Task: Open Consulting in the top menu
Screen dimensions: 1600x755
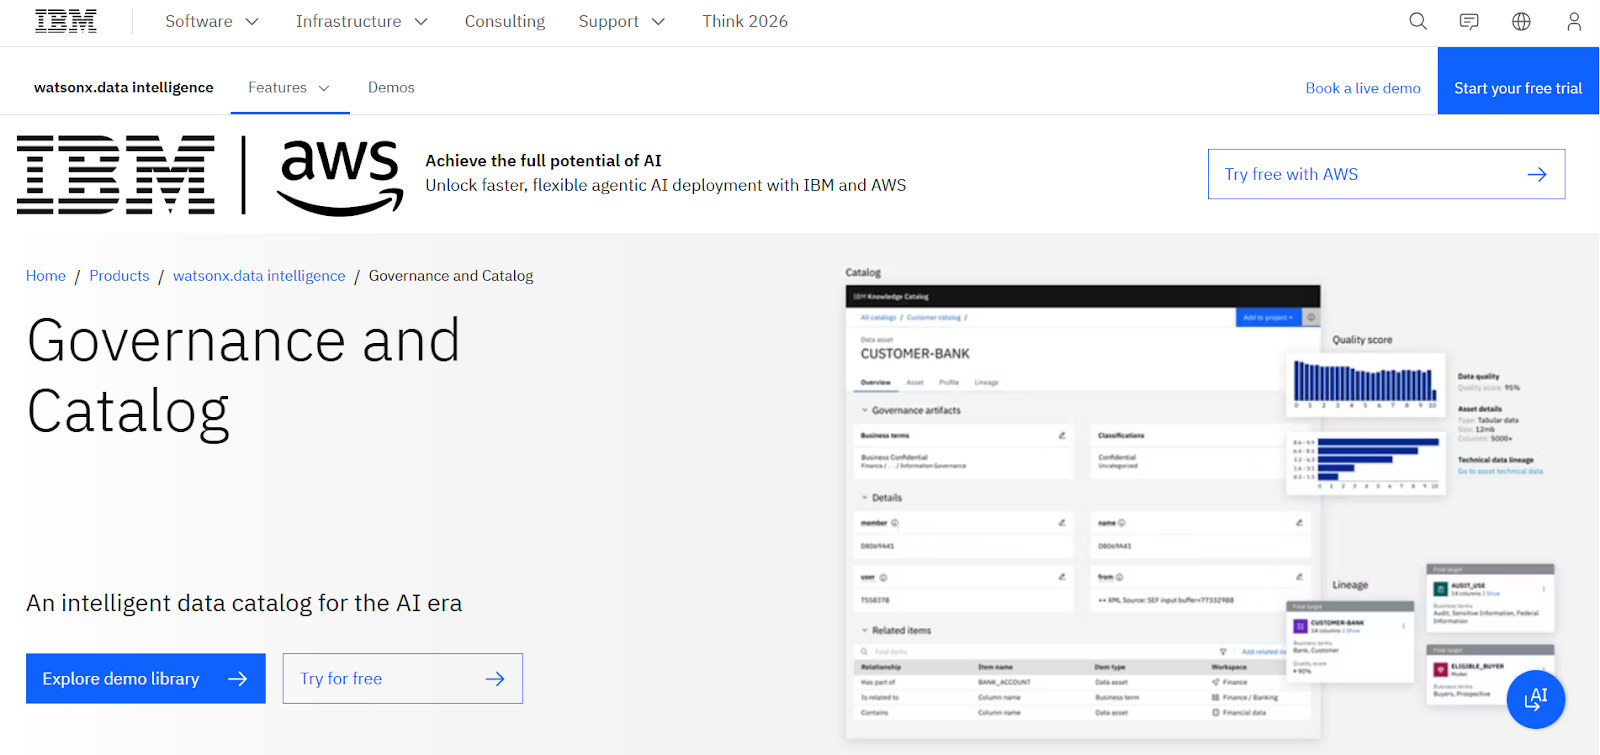Action: click(505, 21)
